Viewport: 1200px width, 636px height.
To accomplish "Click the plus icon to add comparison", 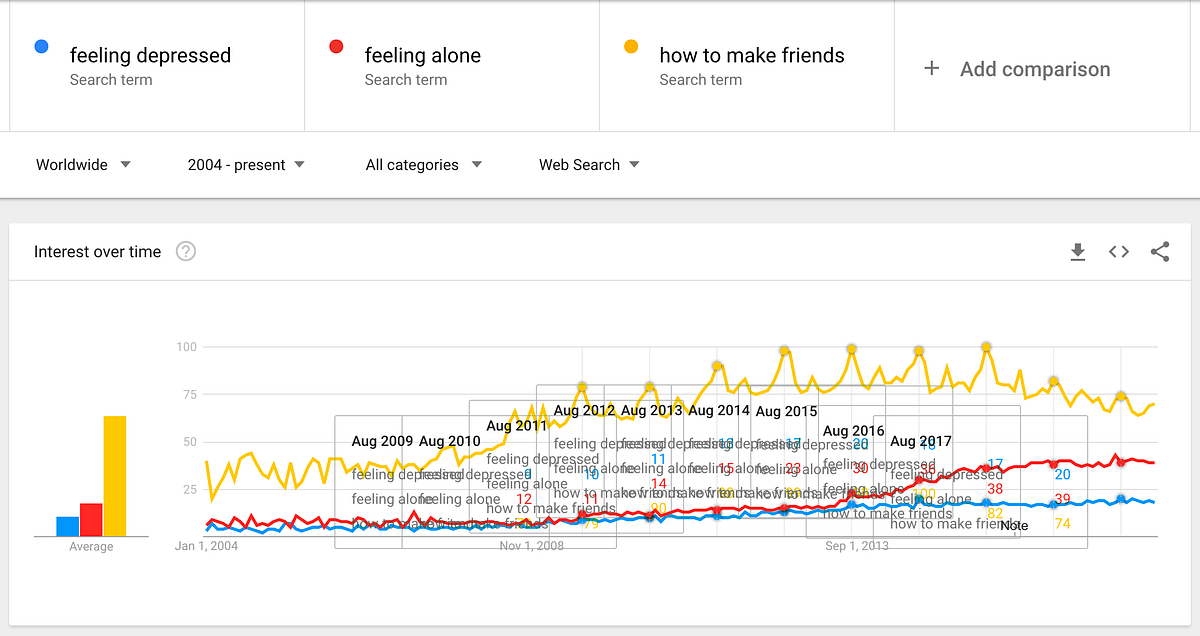I will 932,69.
